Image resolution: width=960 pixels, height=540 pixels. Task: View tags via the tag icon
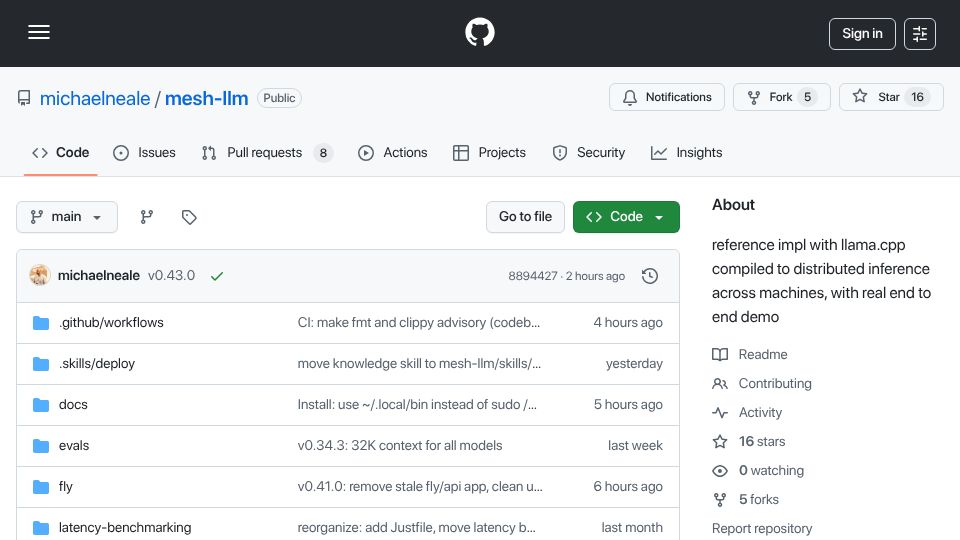[x=189, y=217]
